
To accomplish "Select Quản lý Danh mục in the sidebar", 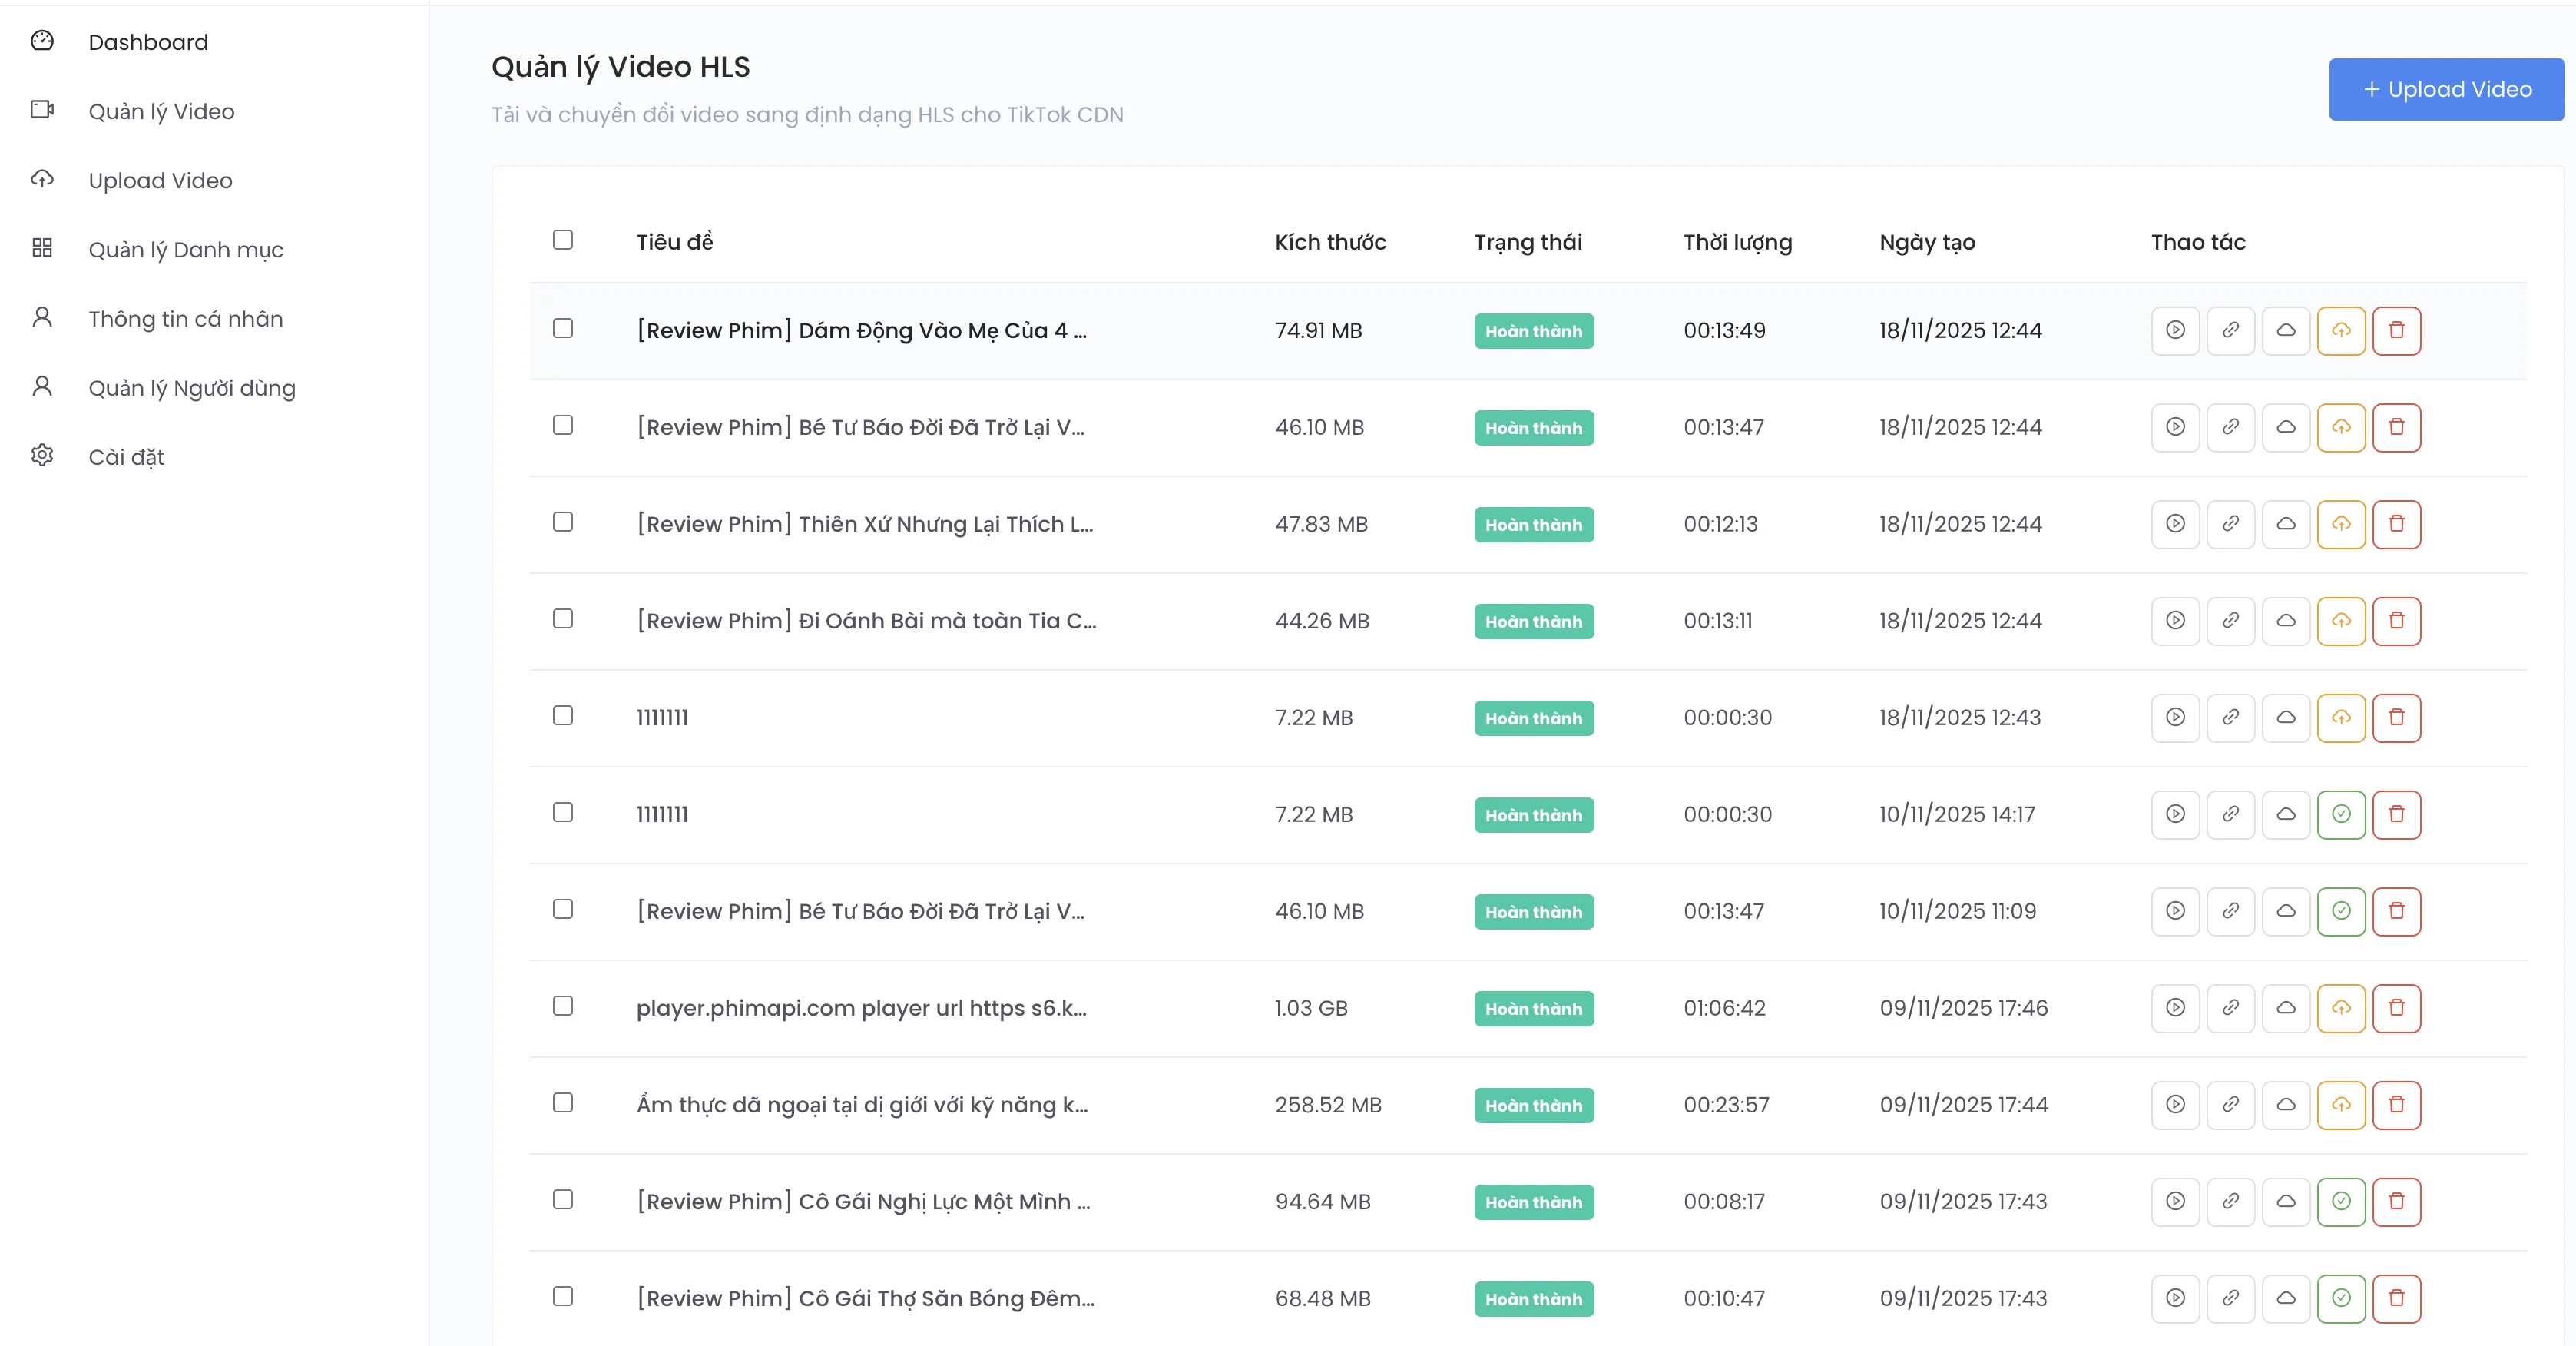I will coord(185,250).
